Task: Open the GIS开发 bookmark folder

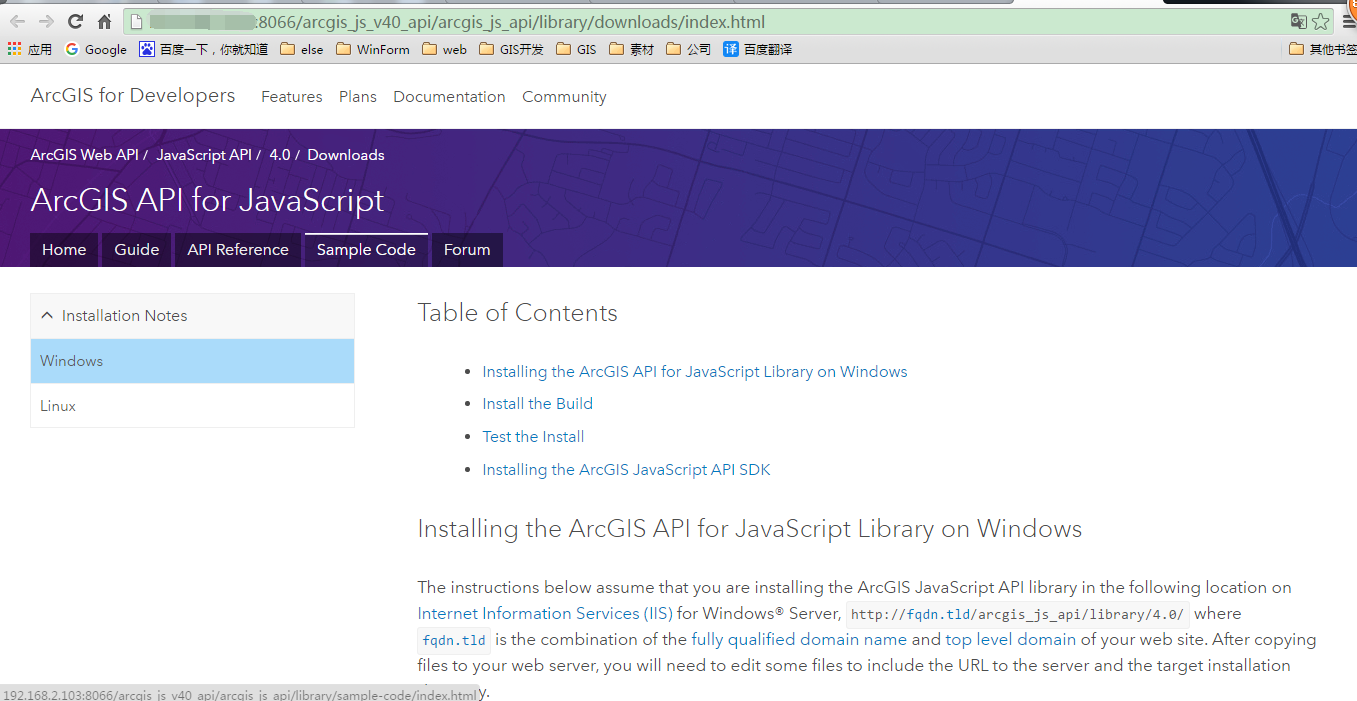Action: [x=511, y=49]
